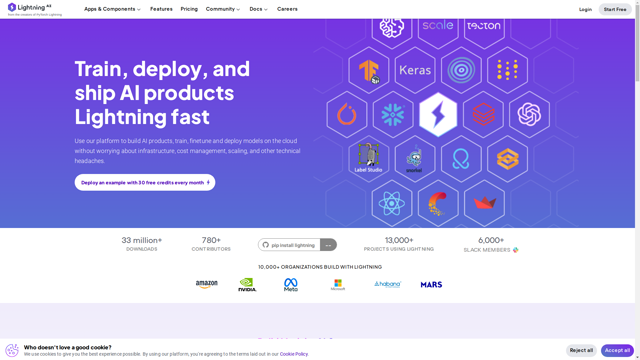Click the white Lightning bolt hexagon
Image resolution: width=640 pixels, height=360 pixels.
(438, 114)
